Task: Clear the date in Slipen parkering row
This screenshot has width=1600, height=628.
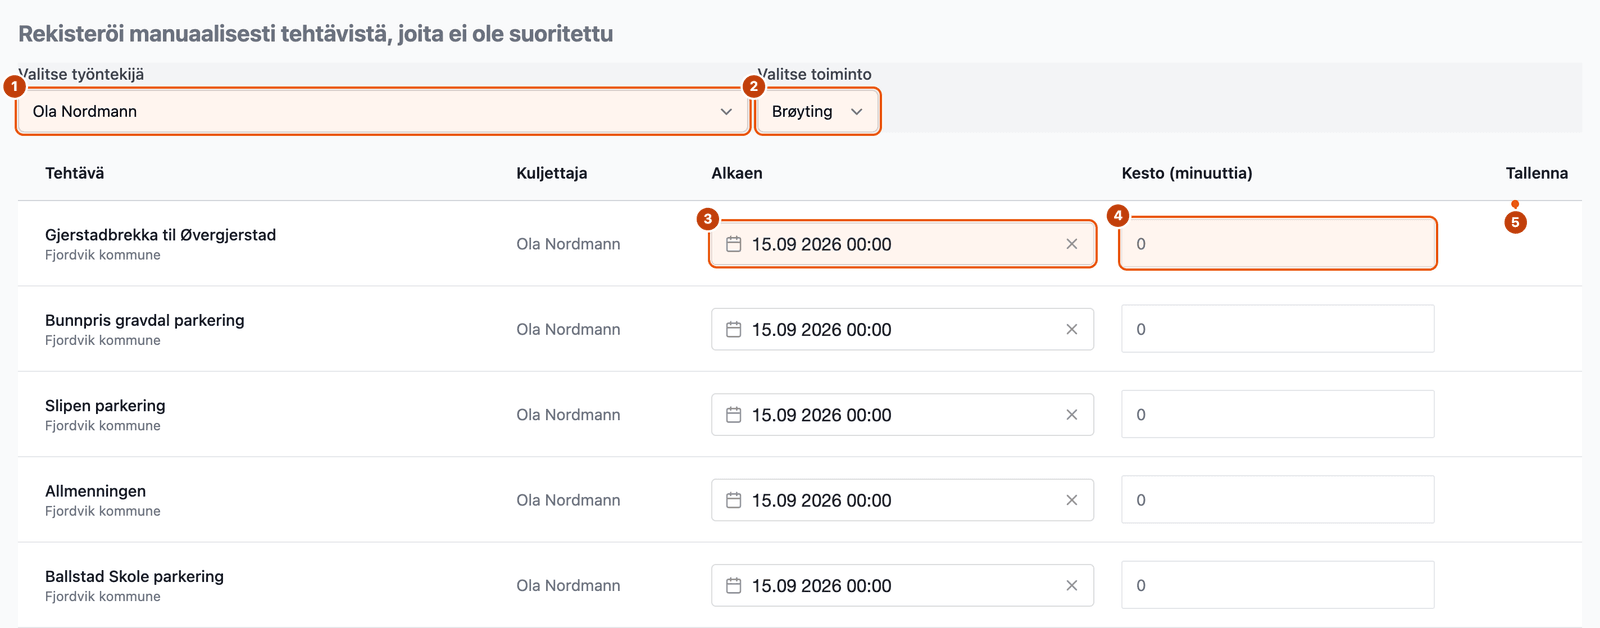Action: pos(1071,415)
